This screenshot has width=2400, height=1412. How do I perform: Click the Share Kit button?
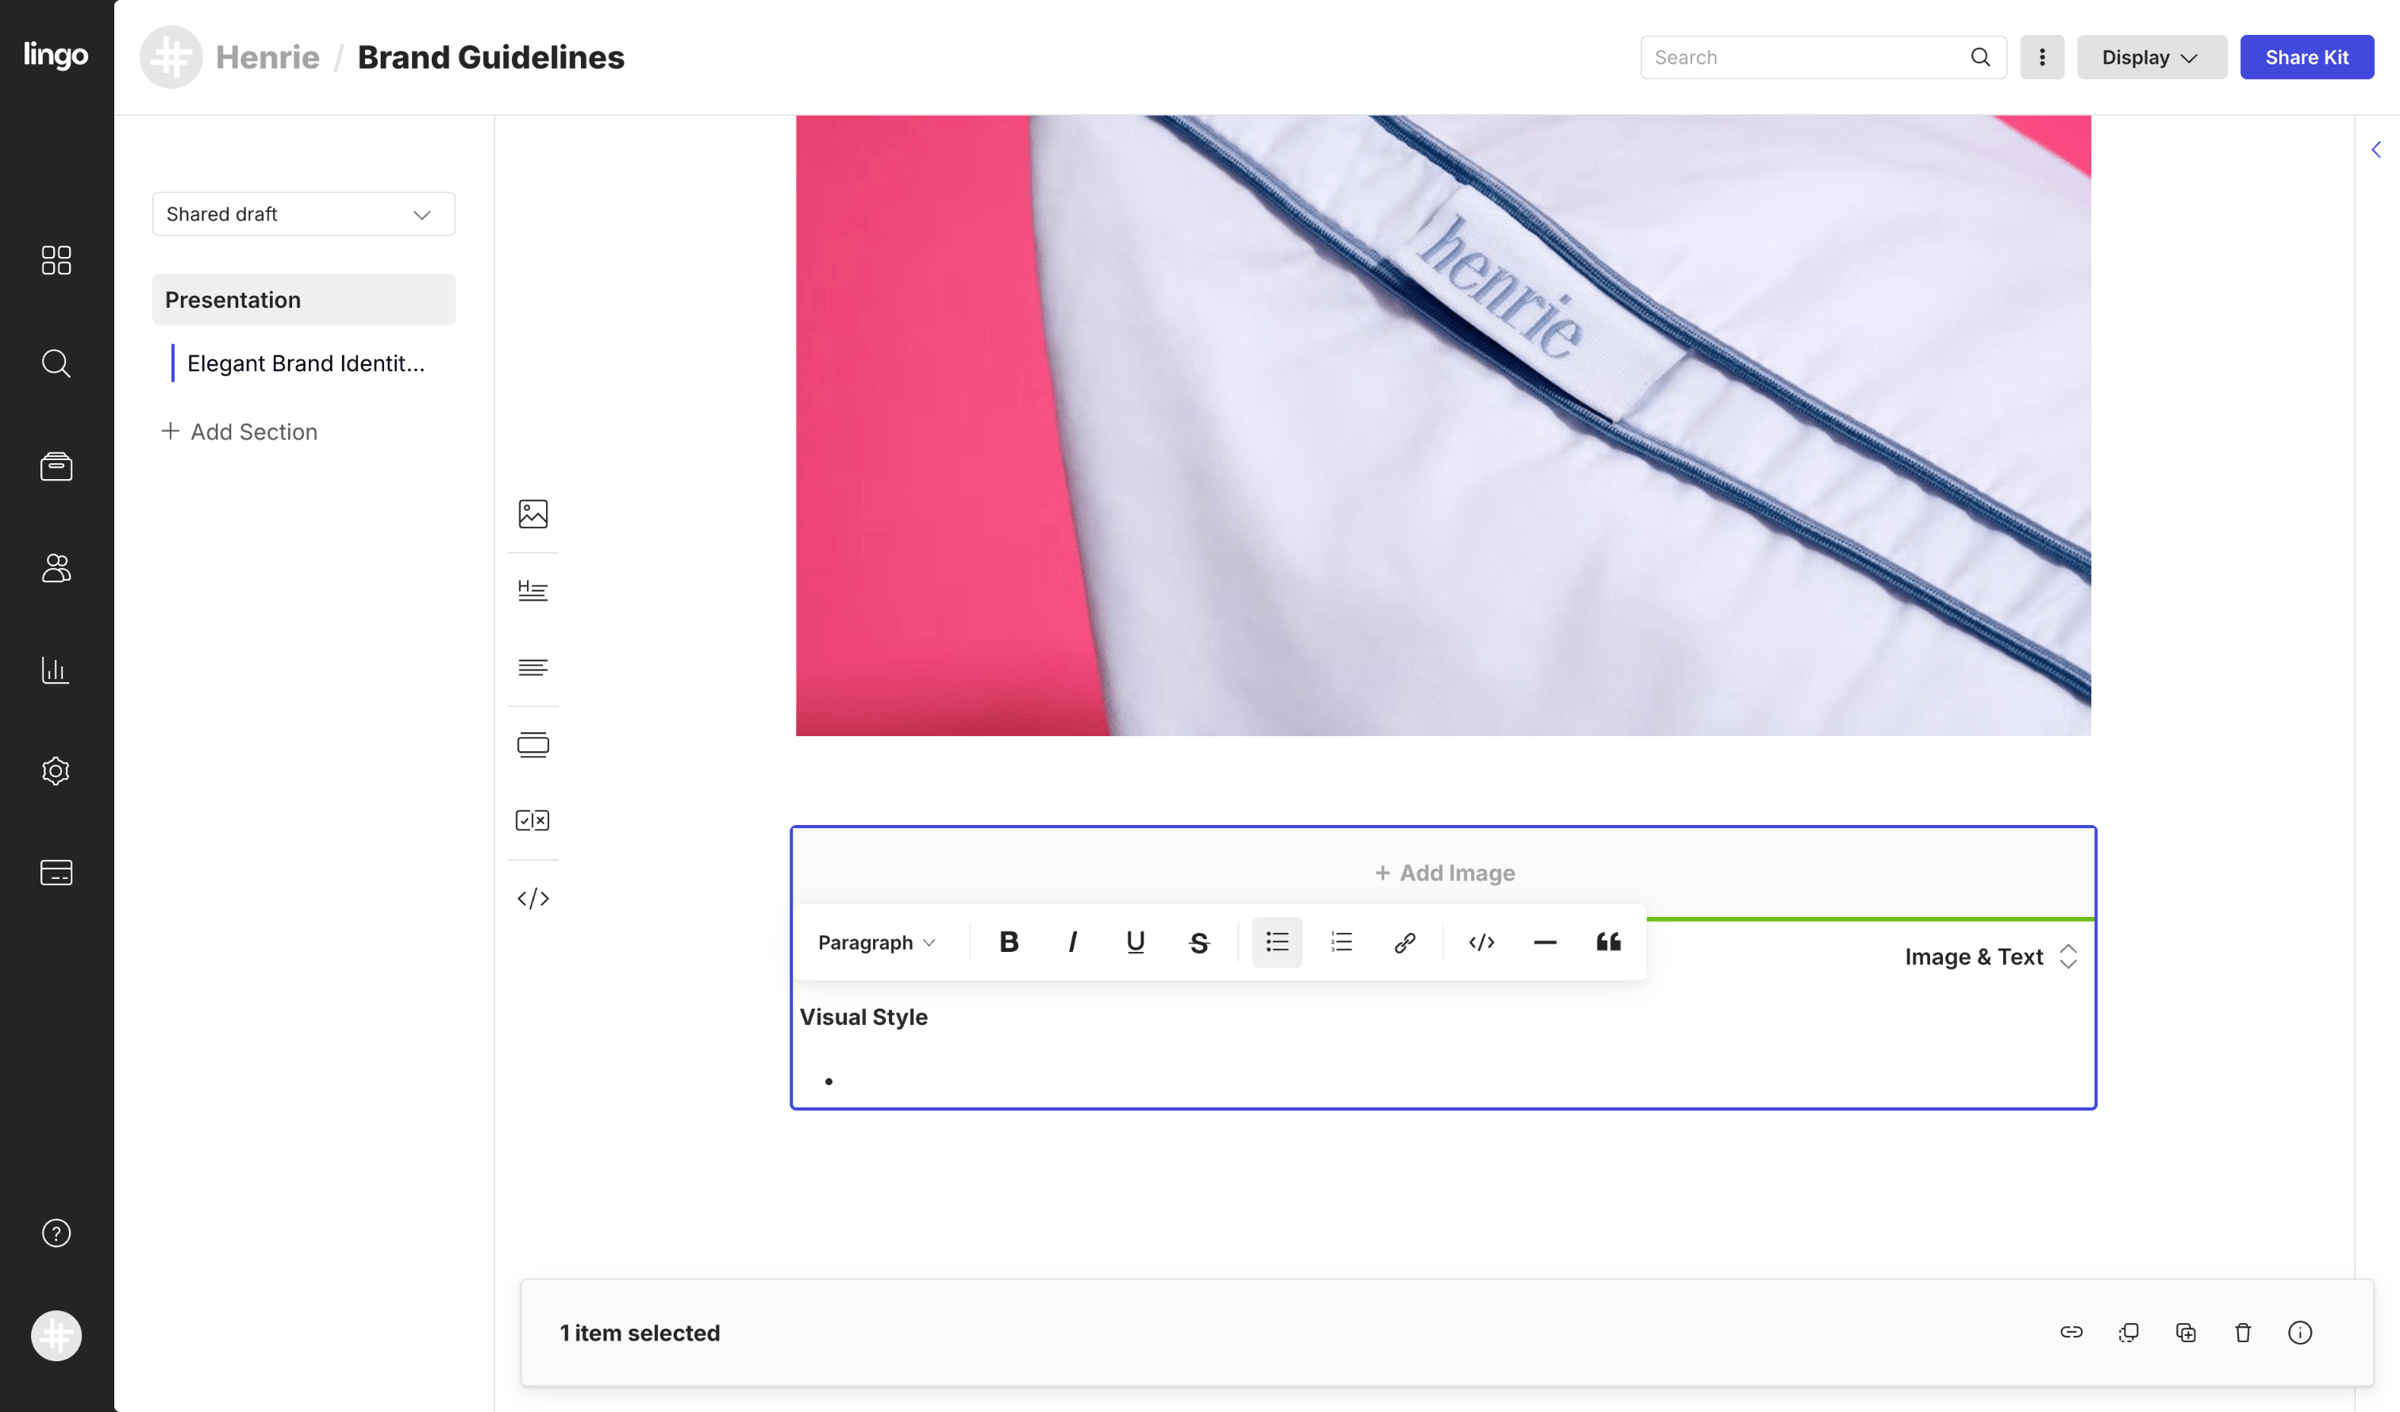(2307, 57)
